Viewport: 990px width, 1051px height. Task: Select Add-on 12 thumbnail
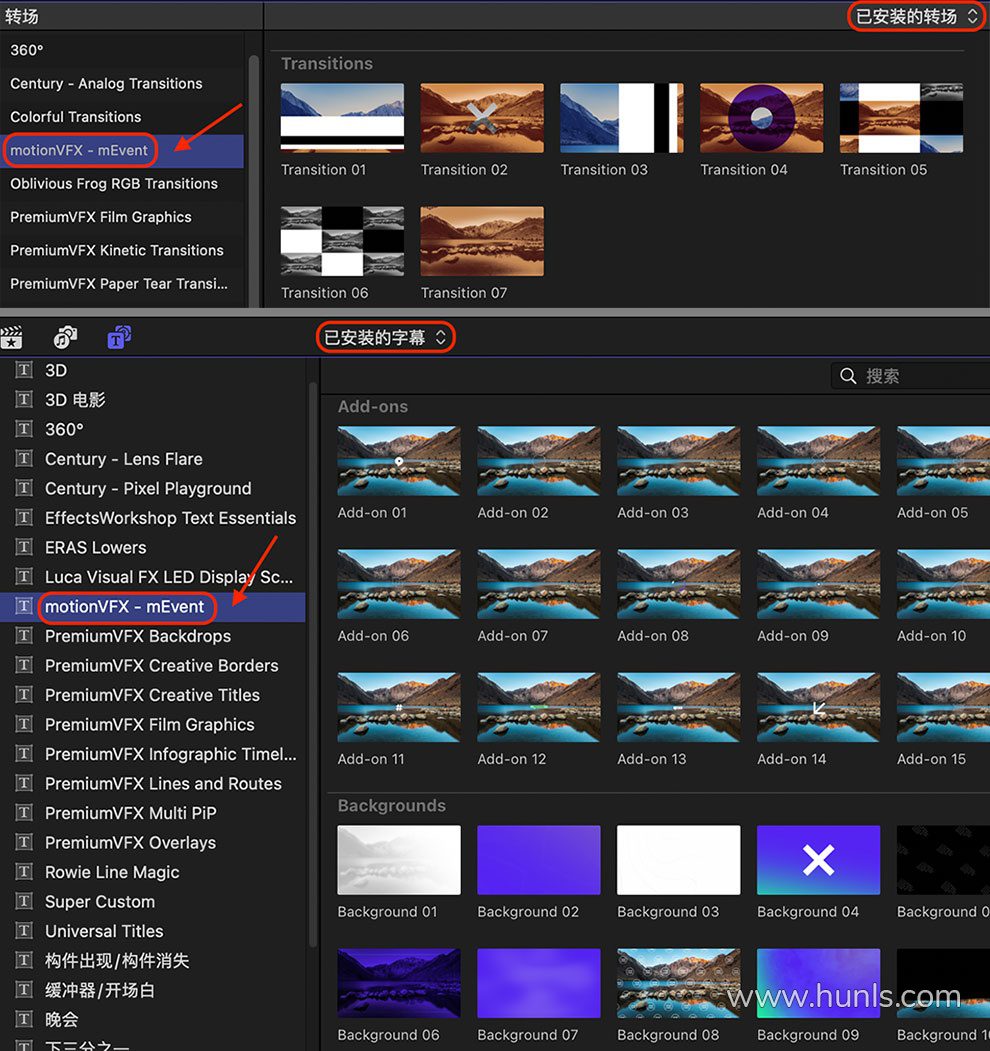(x=539, y=708)
